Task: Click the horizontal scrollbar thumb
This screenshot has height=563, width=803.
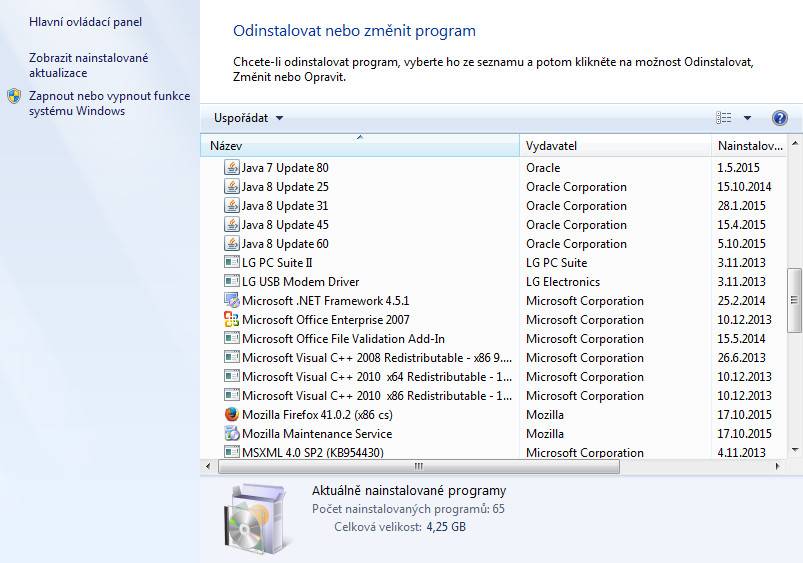Action: [419, 466]
